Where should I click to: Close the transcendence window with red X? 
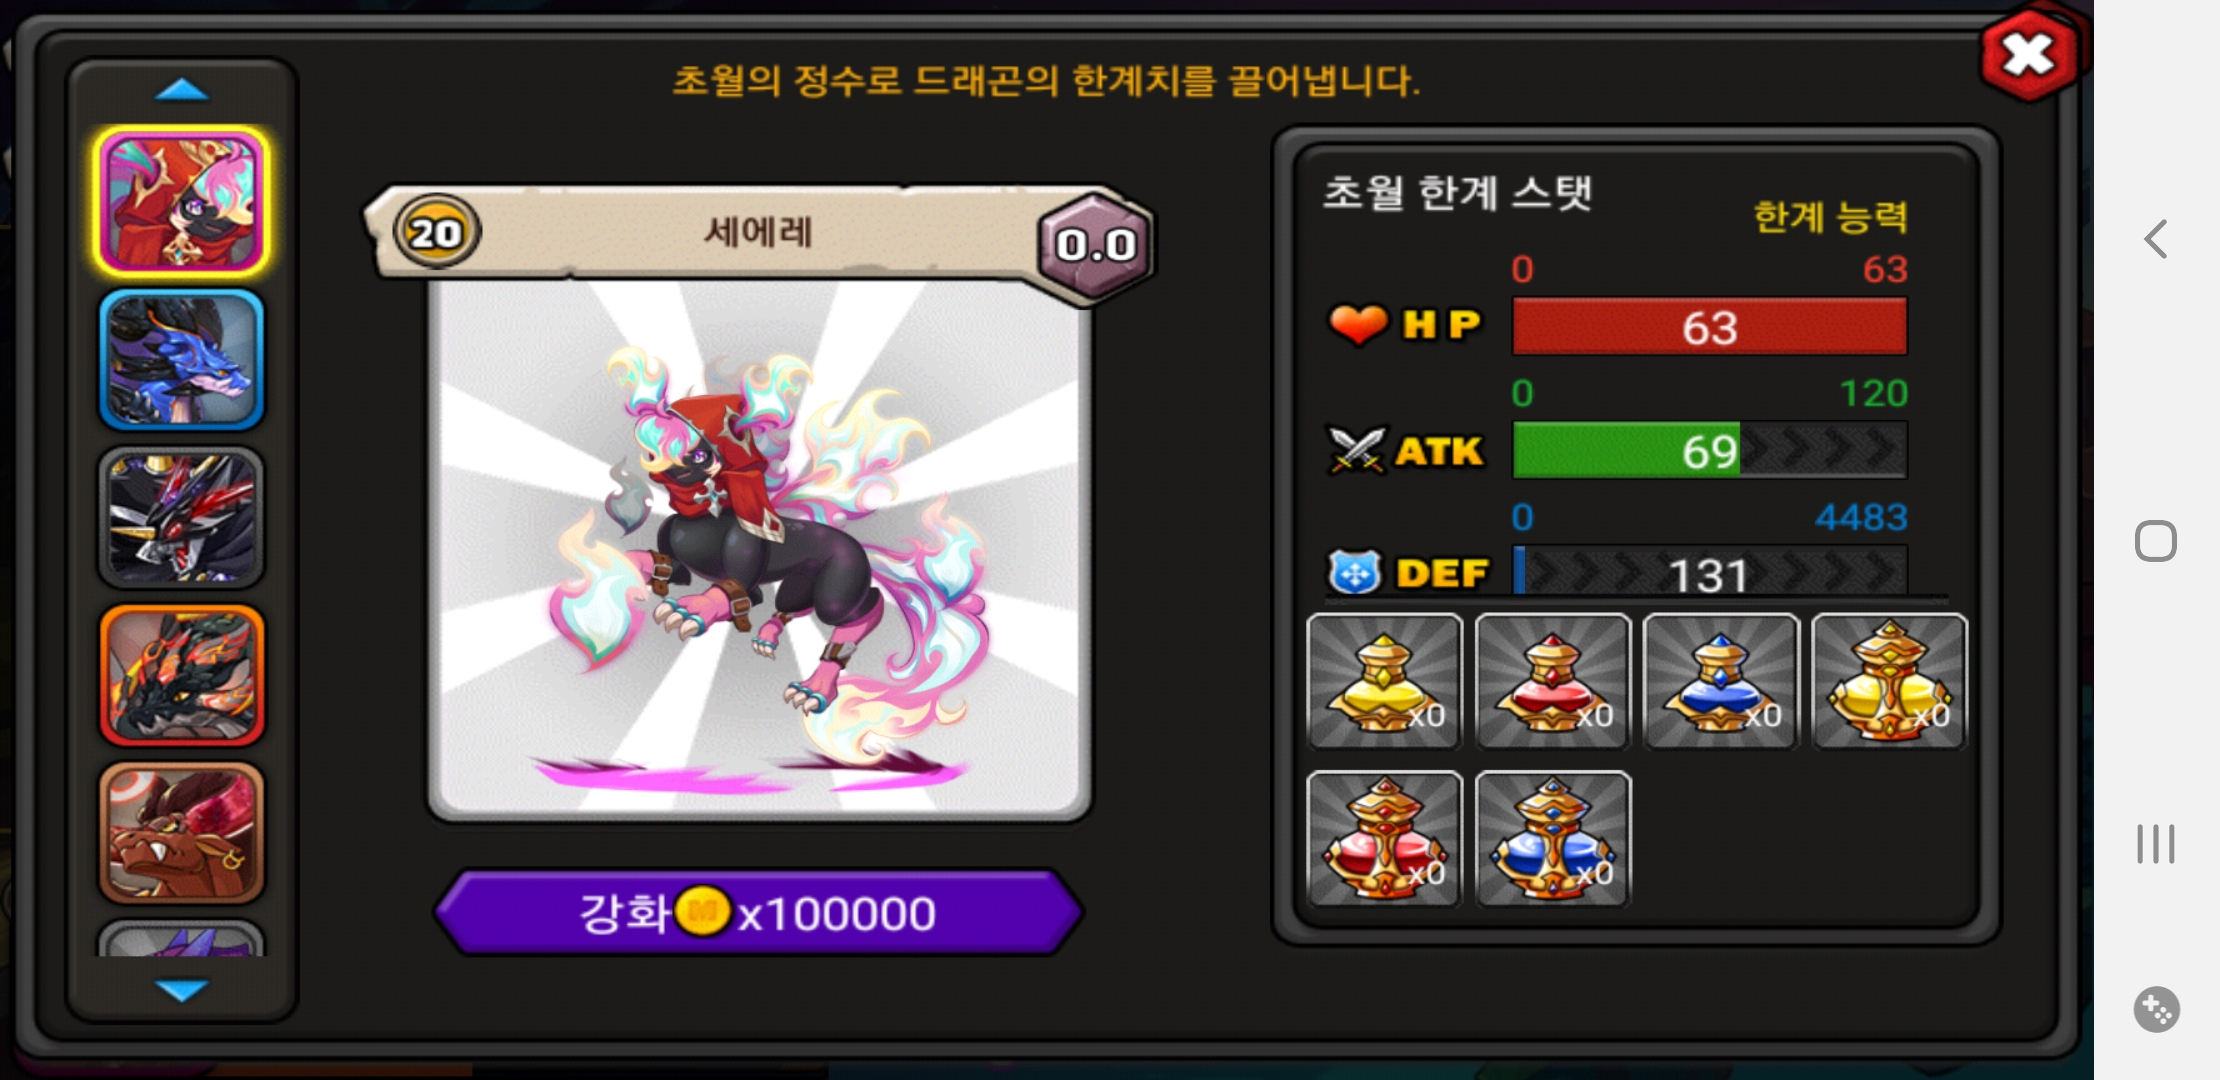pos(2029,55)
